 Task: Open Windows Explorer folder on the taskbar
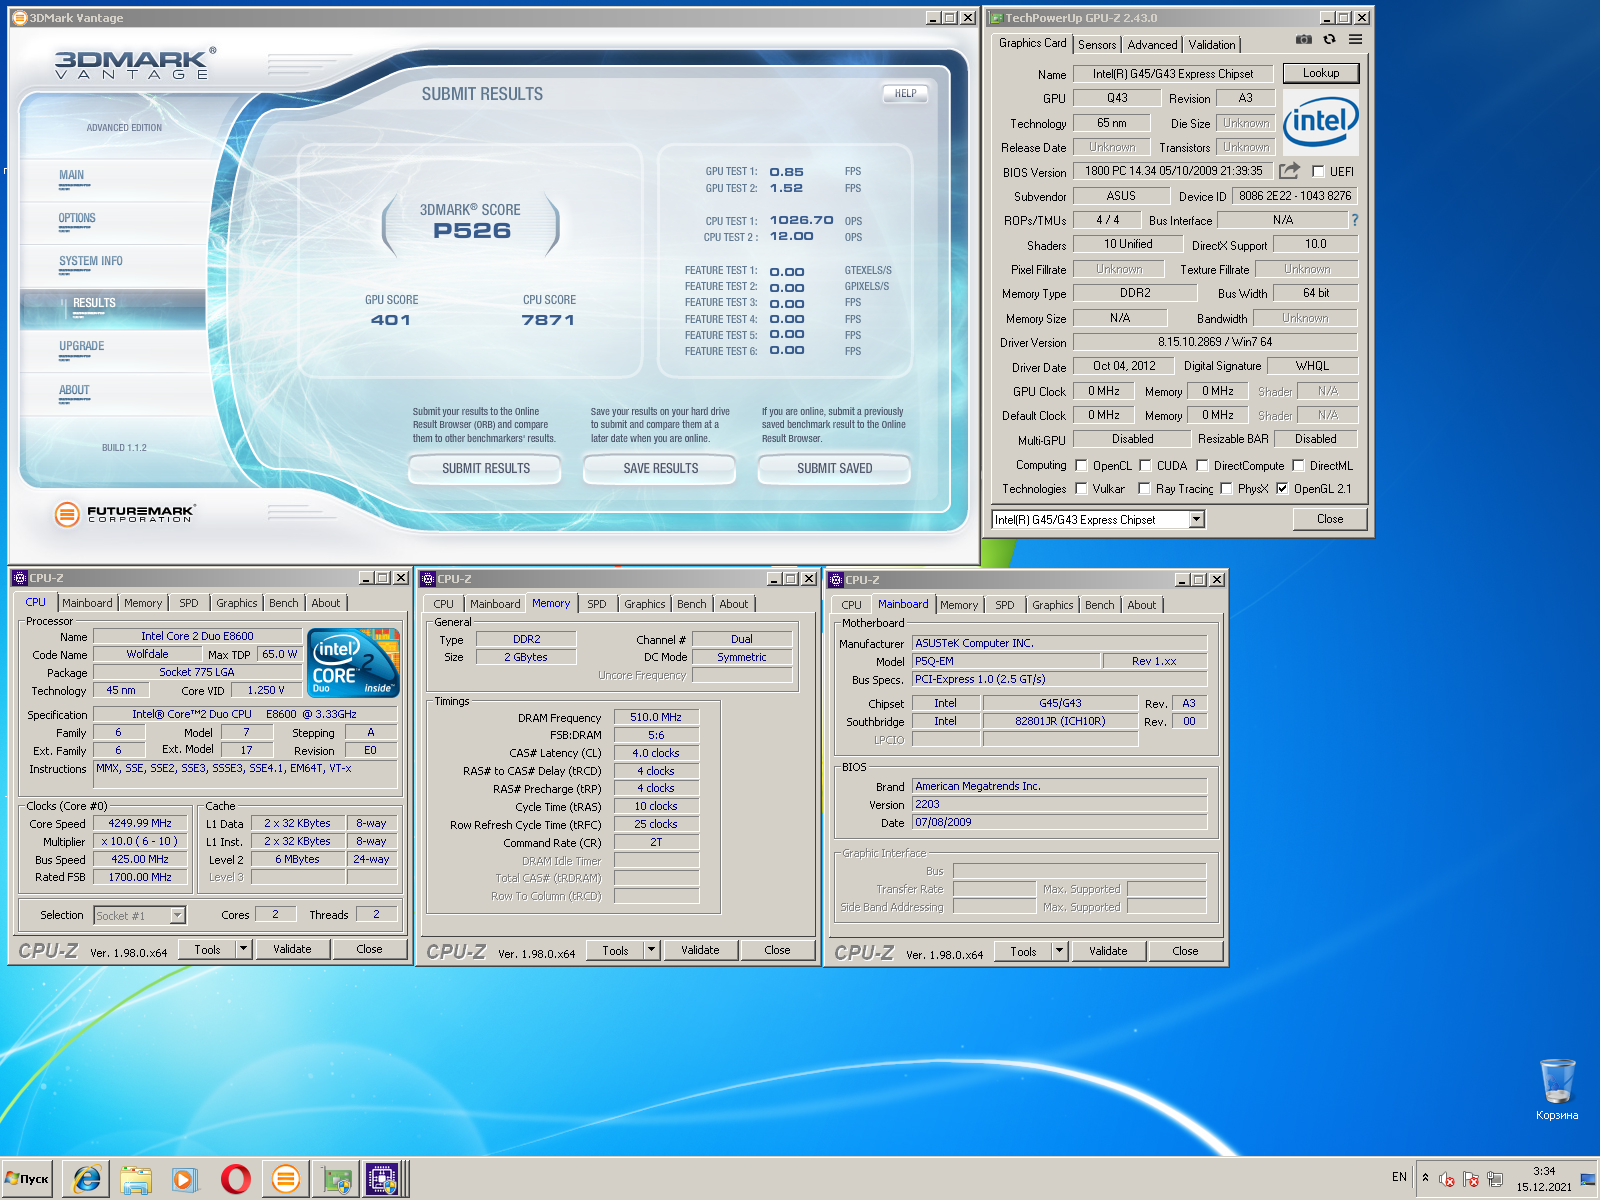coord(135,1180)
